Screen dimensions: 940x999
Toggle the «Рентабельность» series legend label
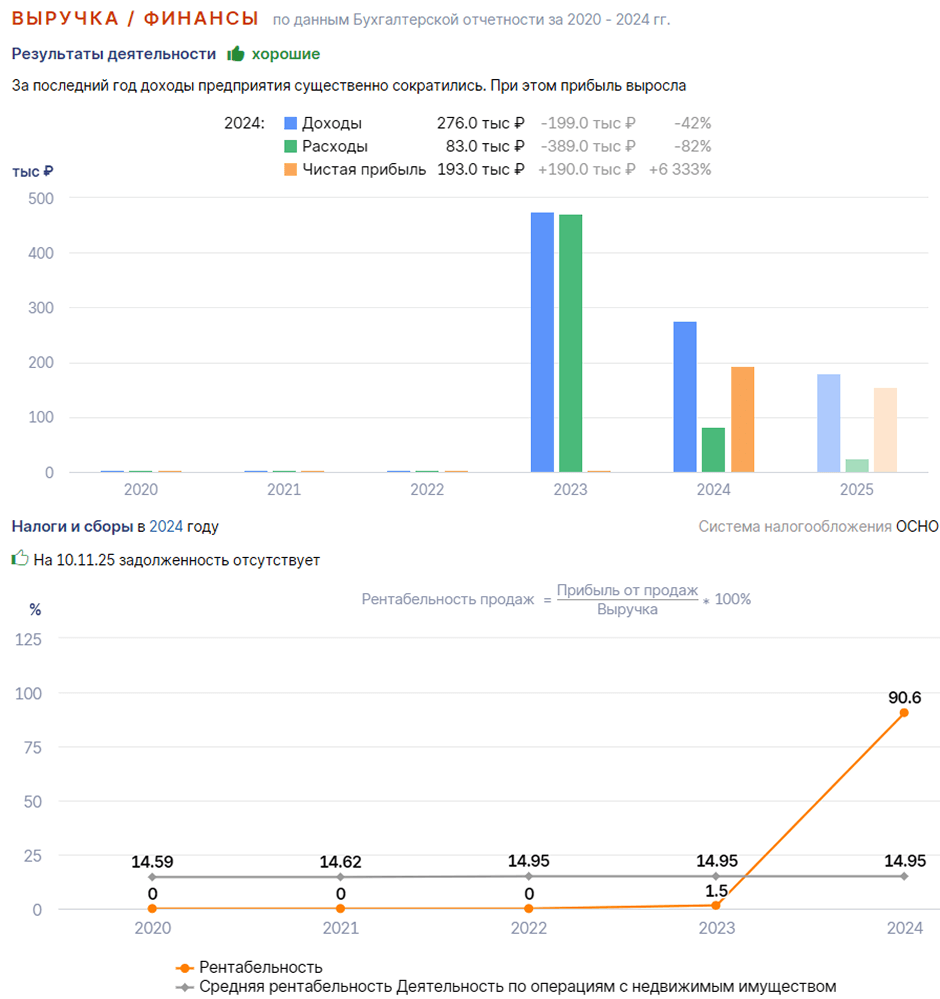[261, 968]
